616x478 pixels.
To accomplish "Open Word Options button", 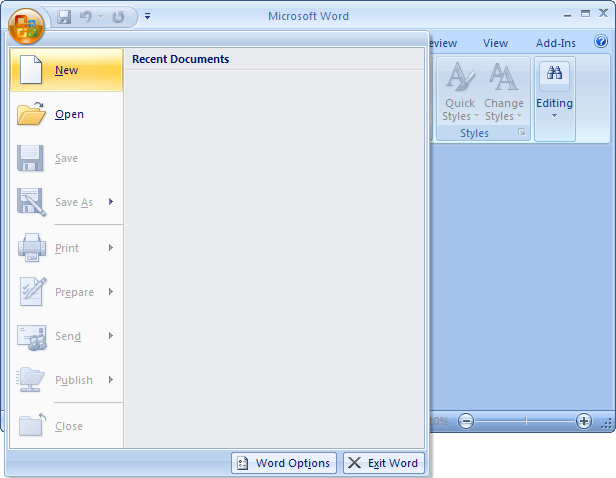I will [x=284, y=463].
